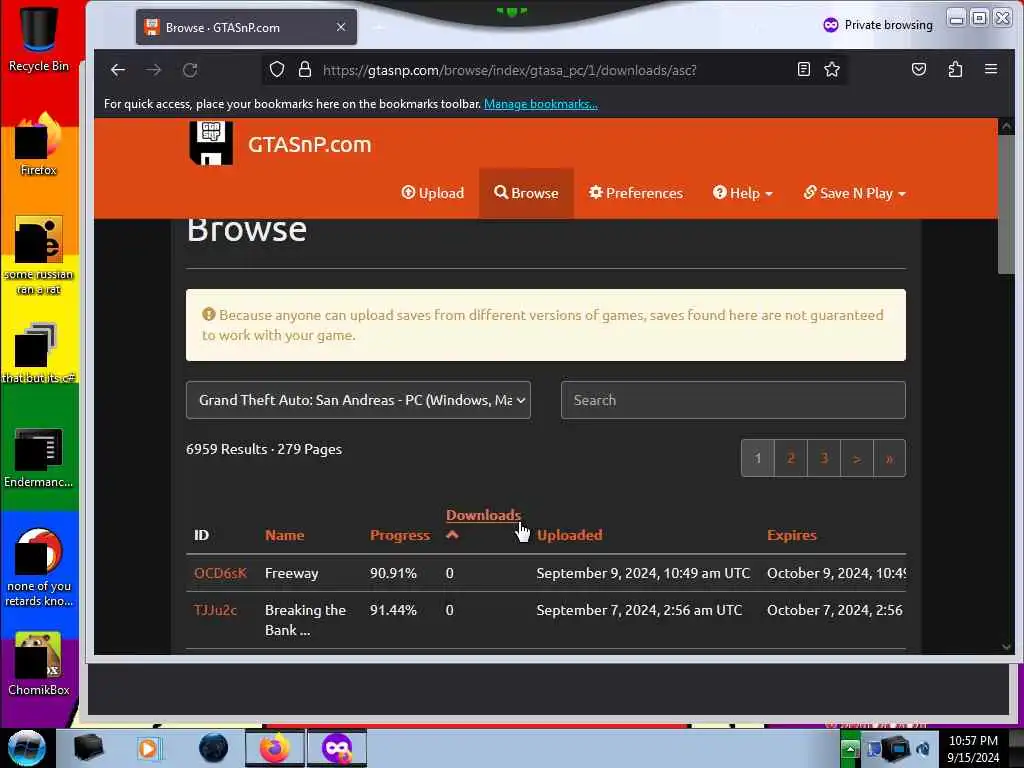
Task: Open the Firefox hamburger menu
Action: point(991,69)
